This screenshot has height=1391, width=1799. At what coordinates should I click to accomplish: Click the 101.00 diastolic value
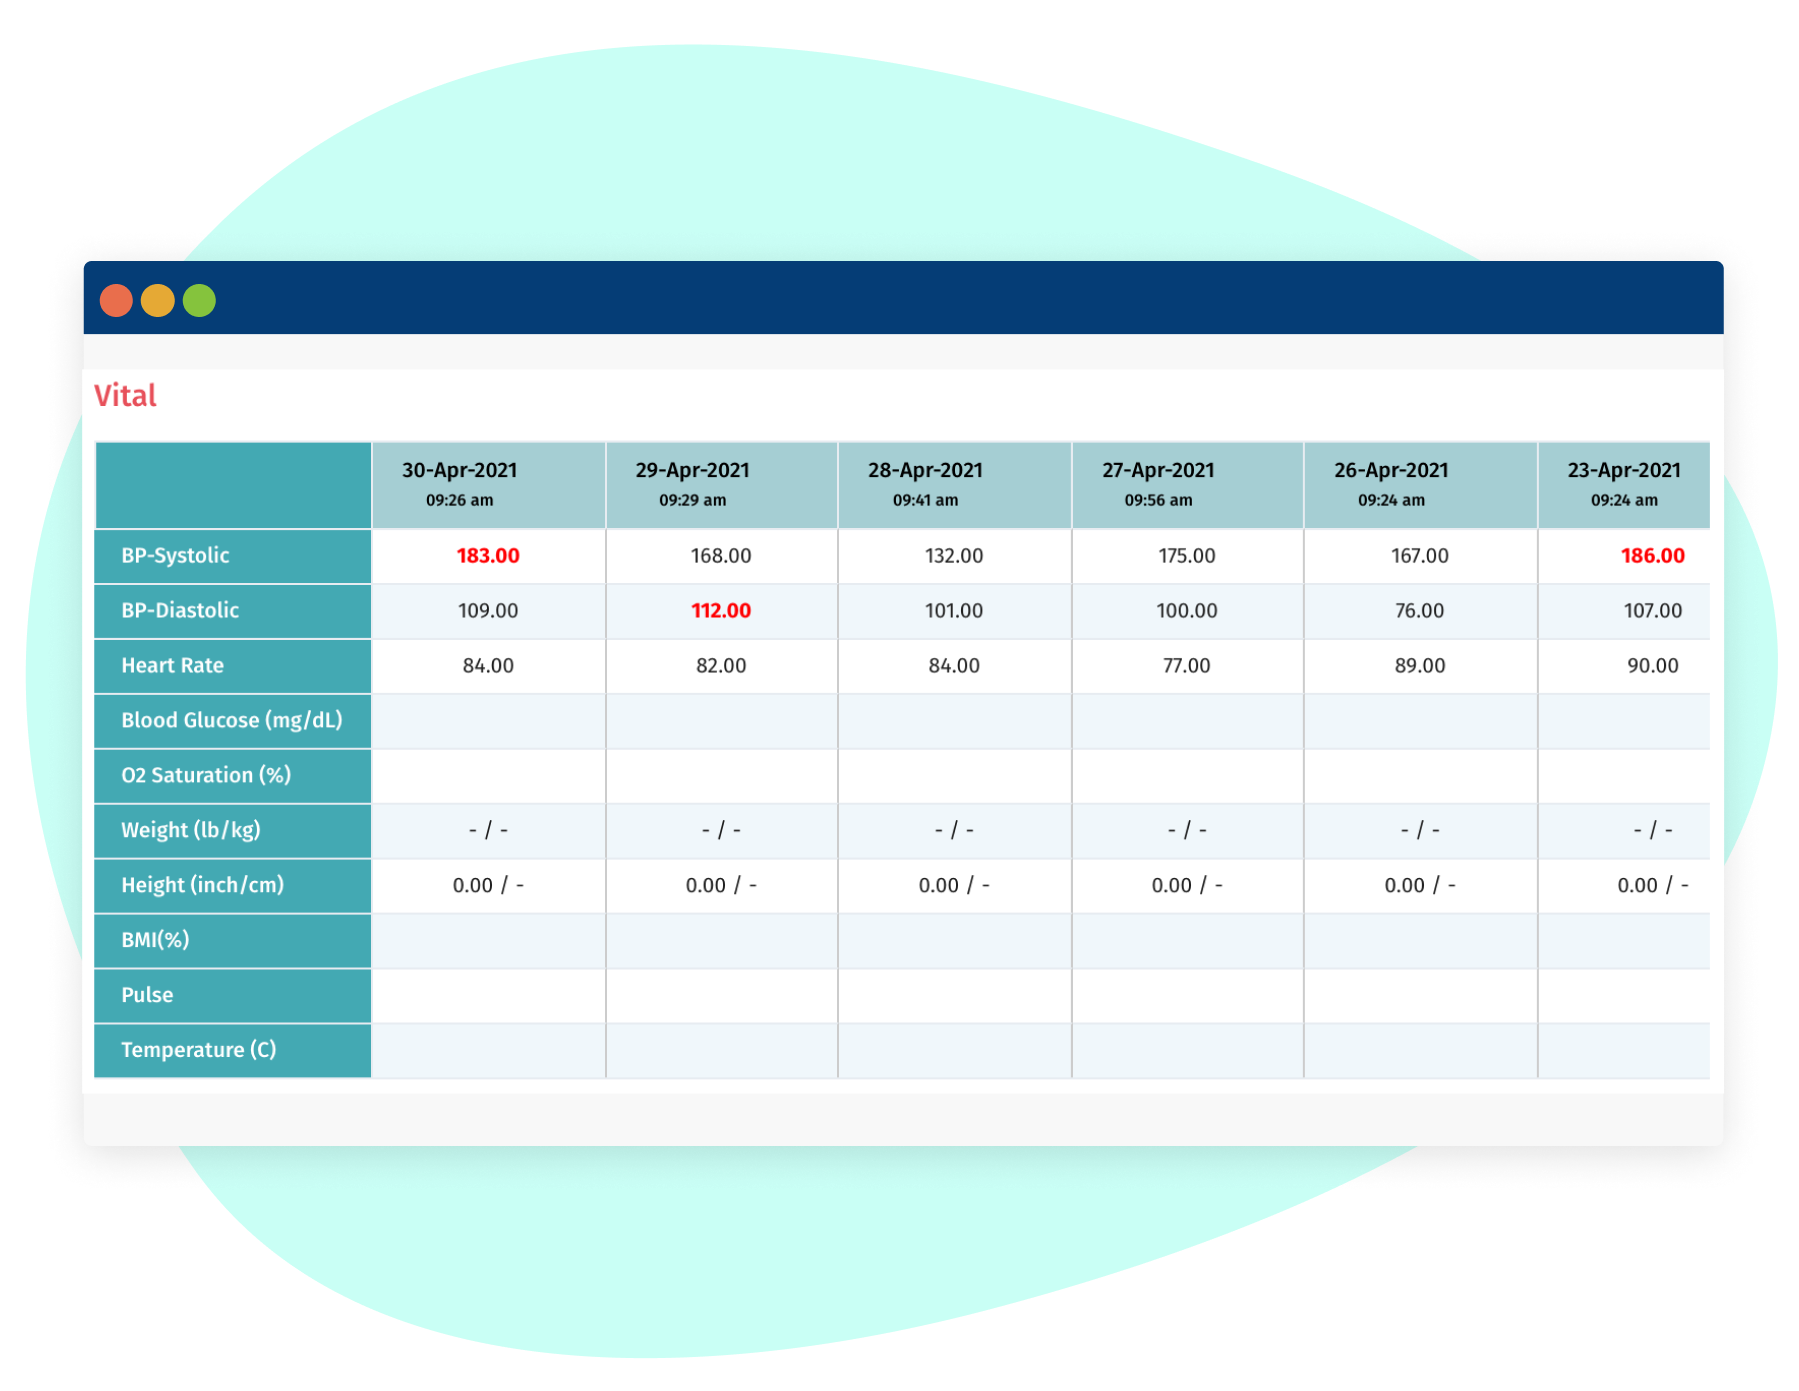coord(954,611)
